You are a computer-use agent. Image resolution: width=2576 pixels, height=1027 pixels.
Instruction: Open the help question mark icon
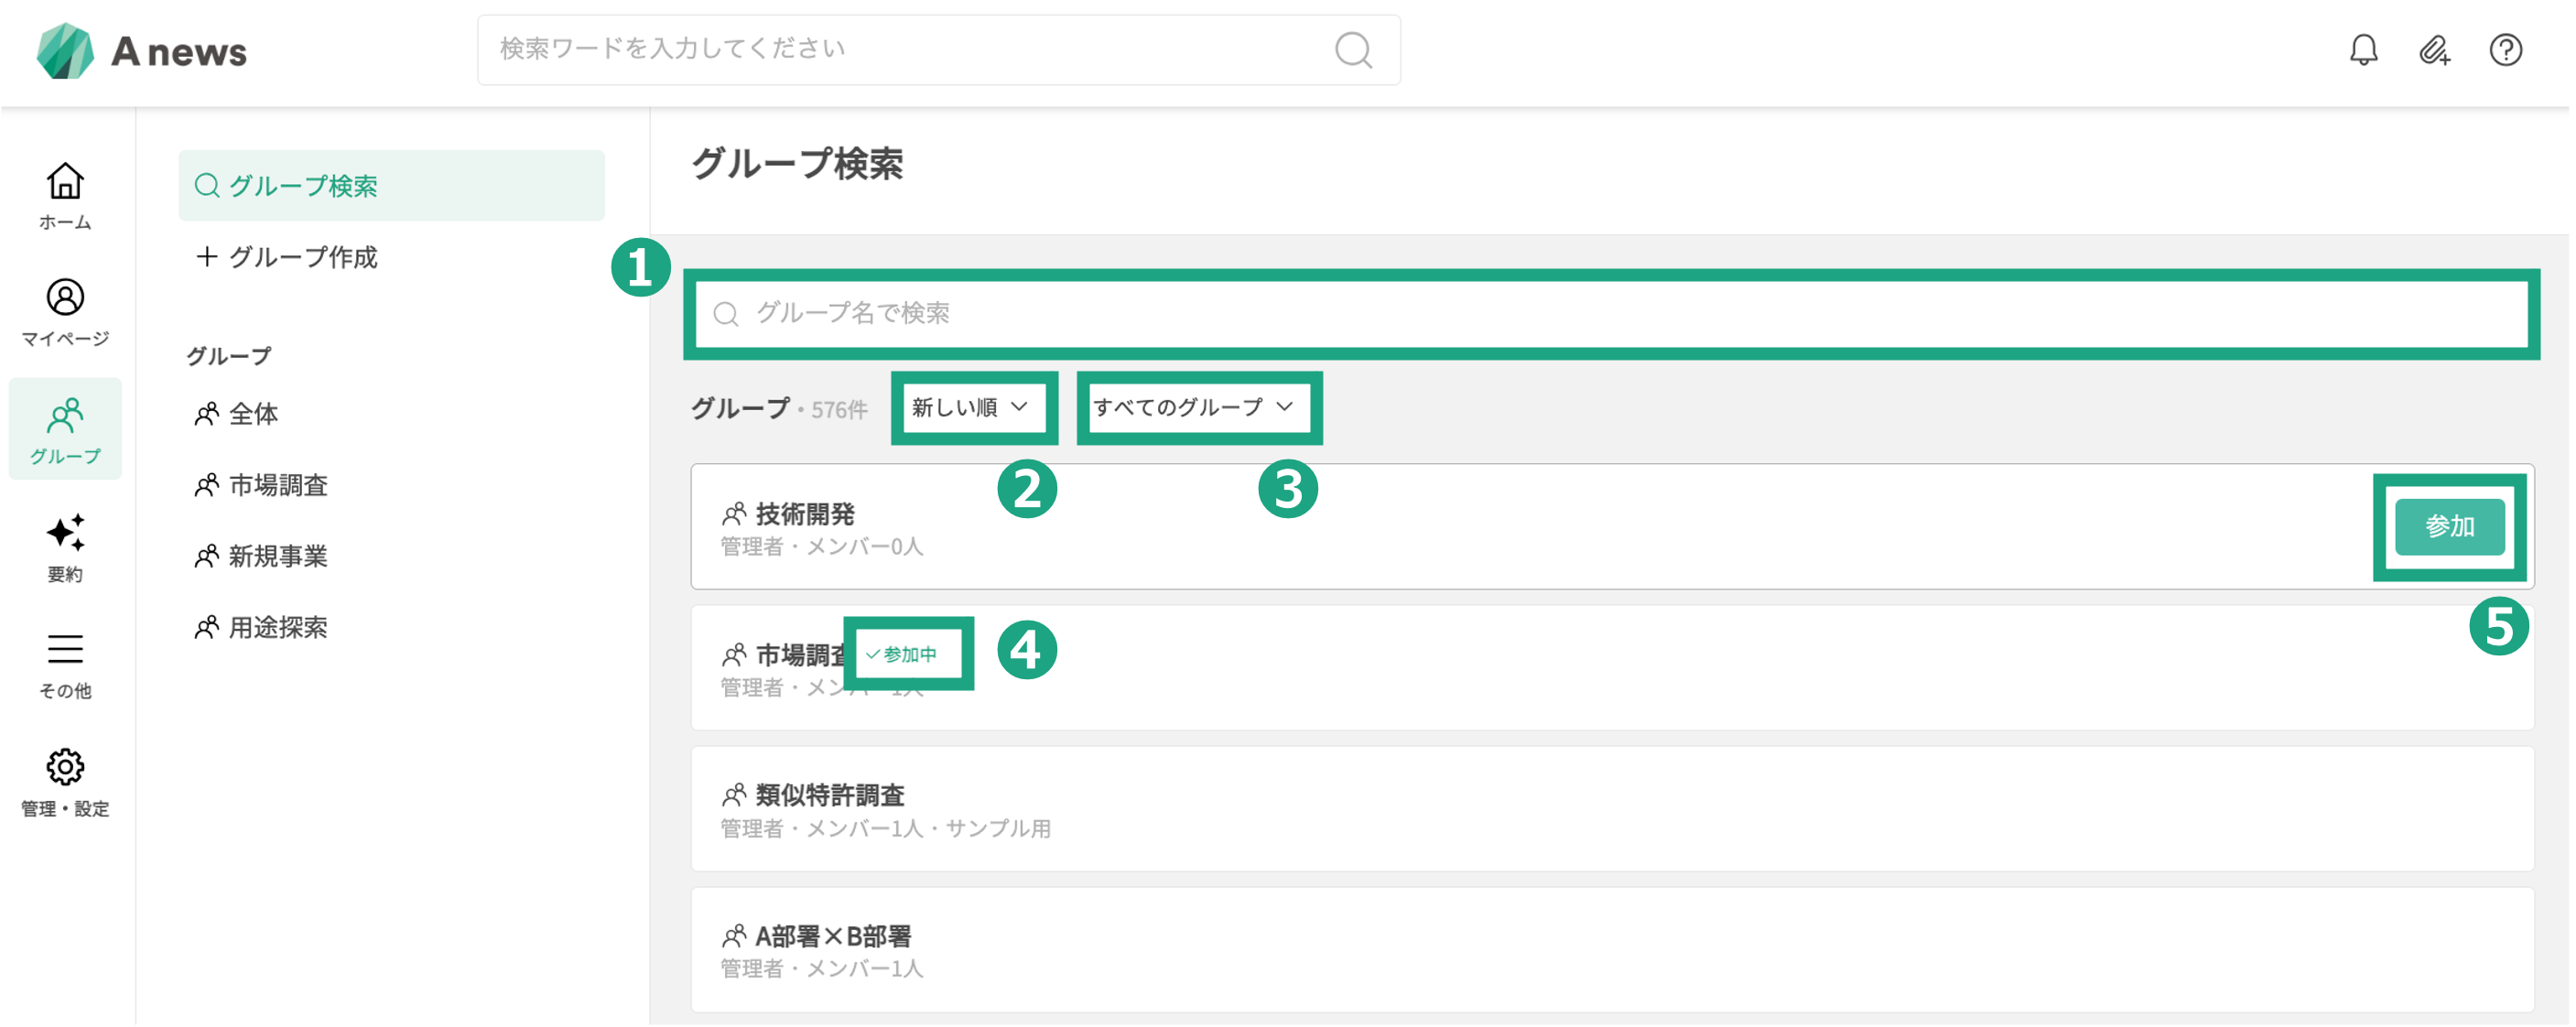(x=2505, y=49)
